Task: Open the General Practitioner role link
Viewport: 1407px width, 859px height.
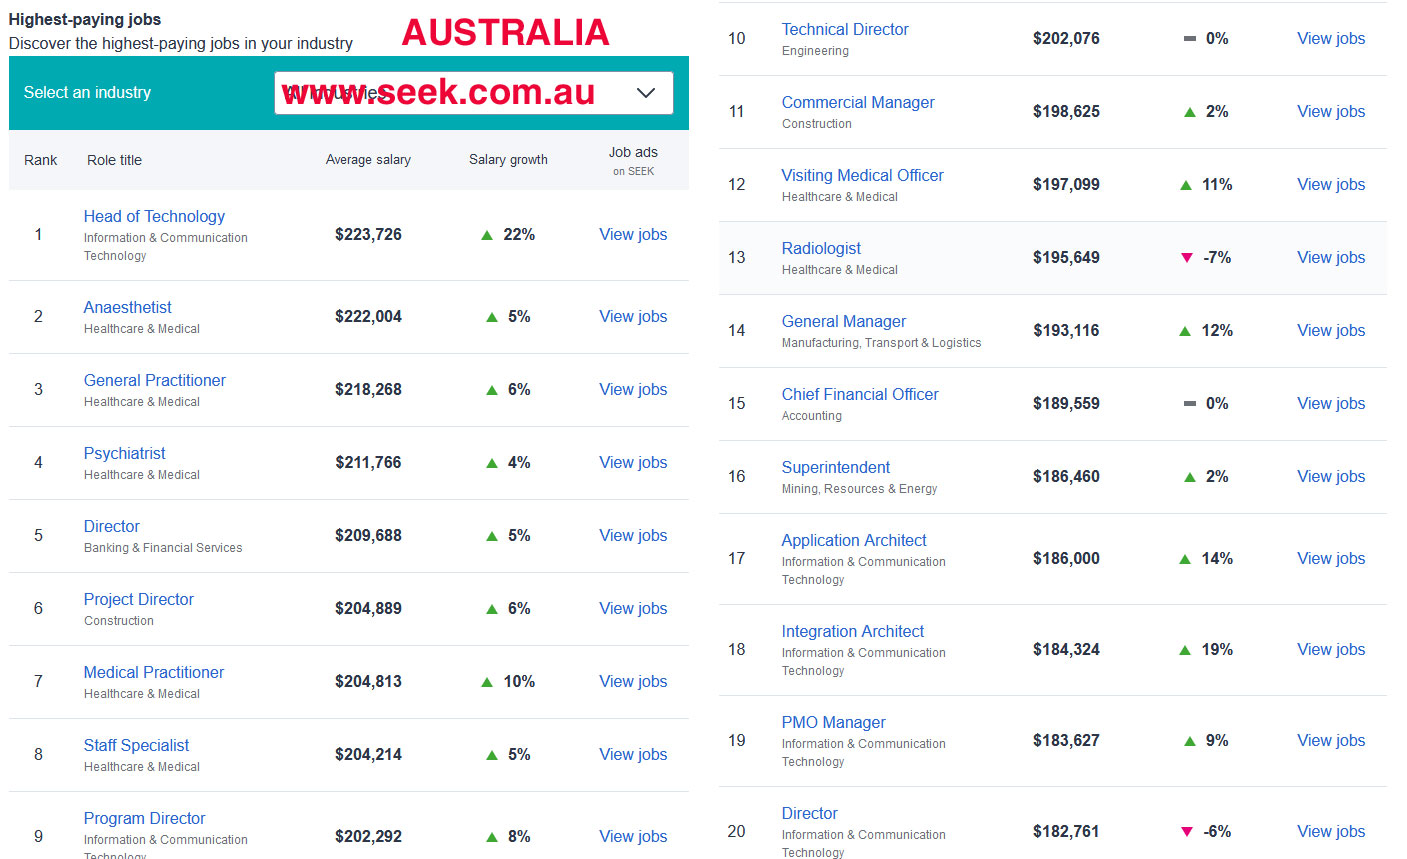Action: pyautogui.click(x=154, y=380)
